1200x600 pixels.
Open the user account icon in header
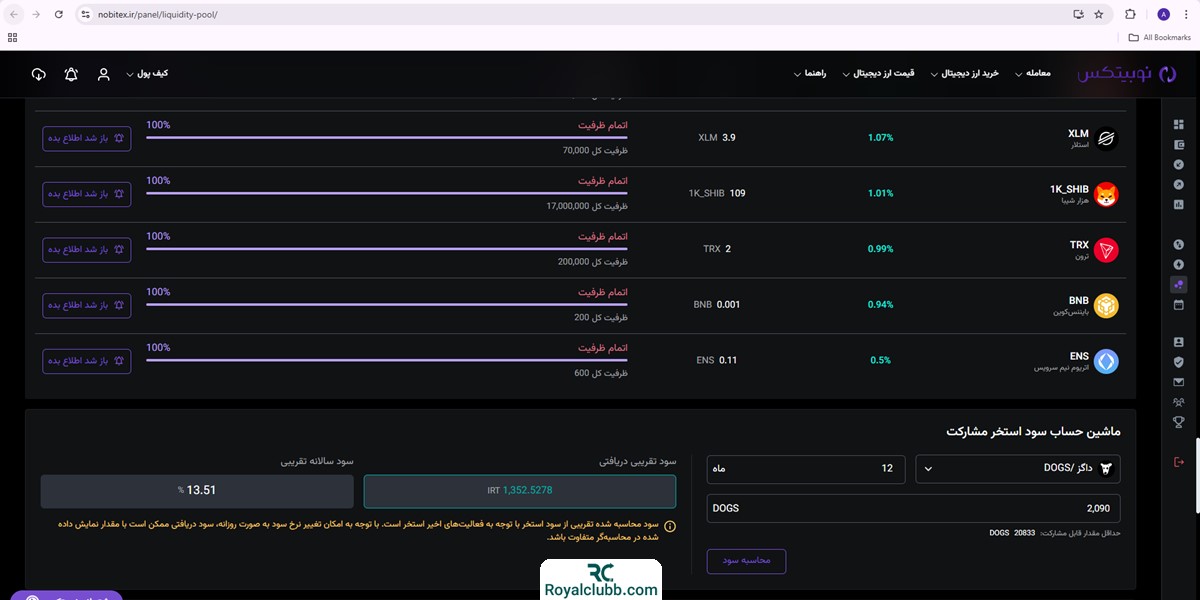click(103, 74)
